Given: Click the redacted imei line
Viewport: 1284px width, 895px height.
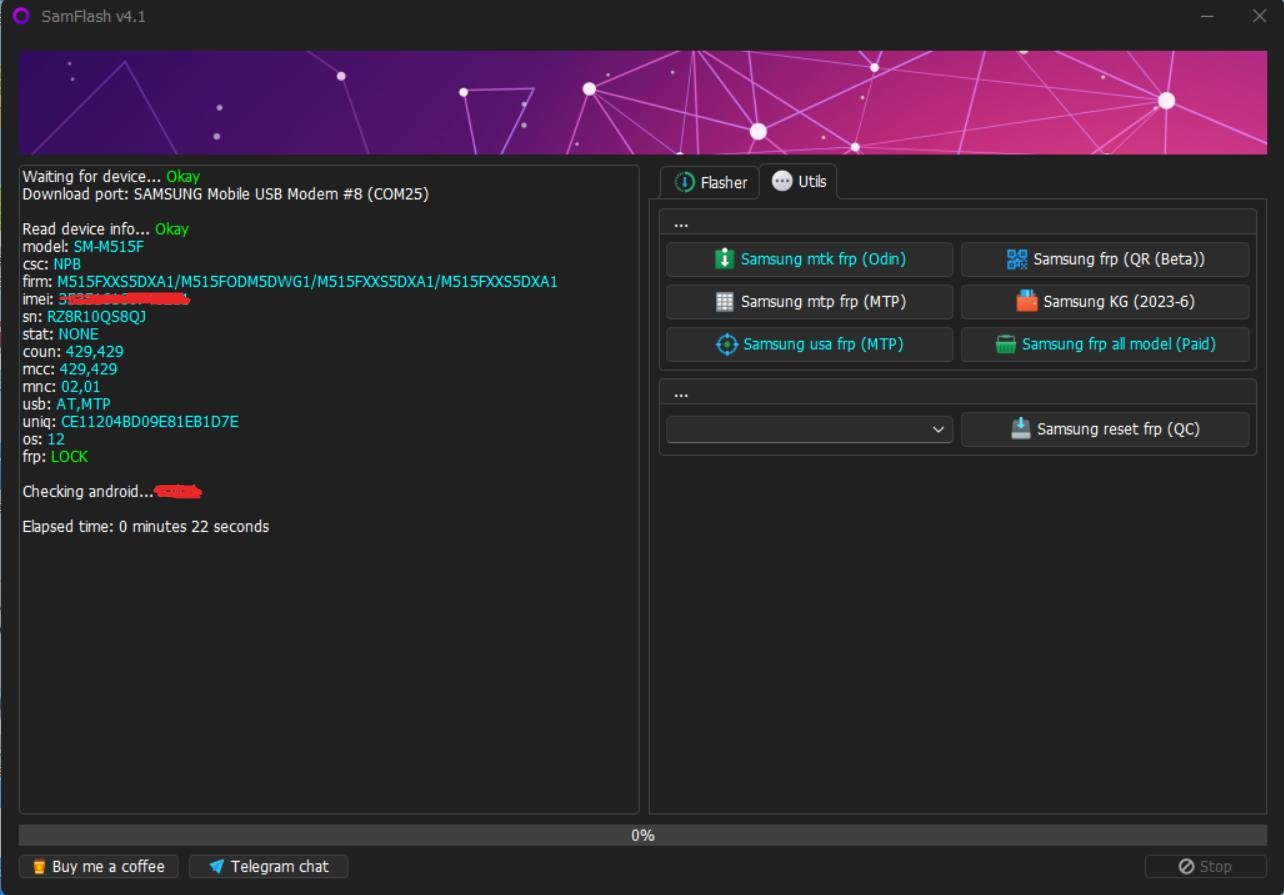Looking at the screenshot, I should pyautogui.click(x=106, y=299).
